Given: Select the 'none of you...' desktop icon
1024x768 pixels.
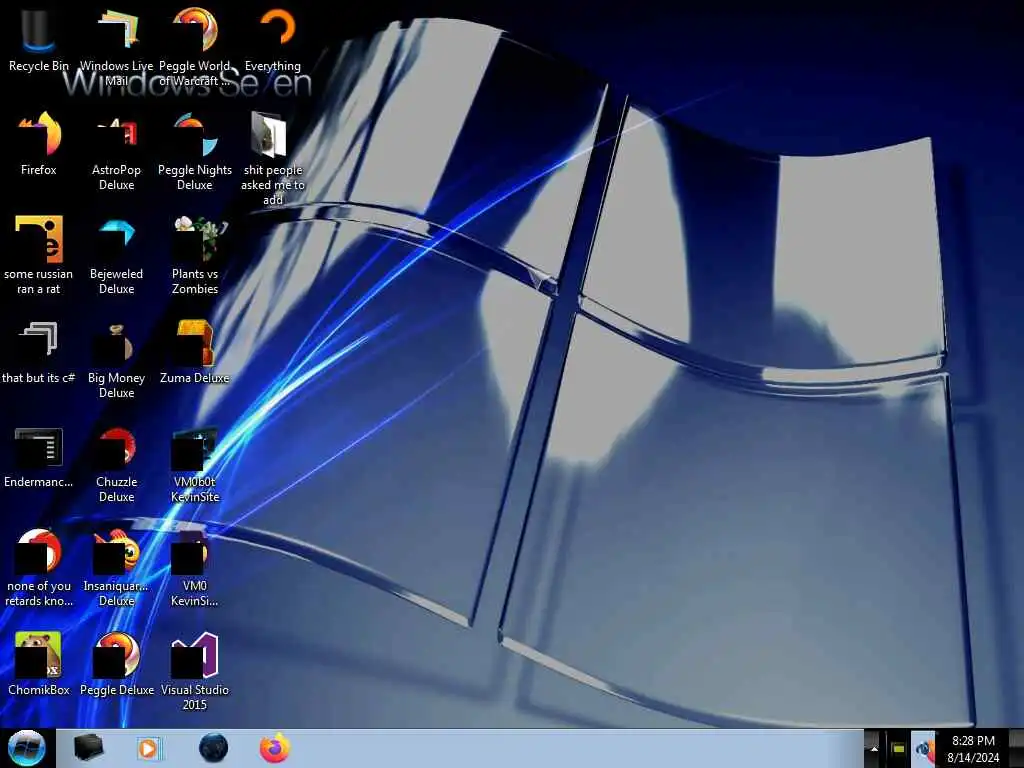Looking at the screenshot, I should pos(39,567).
